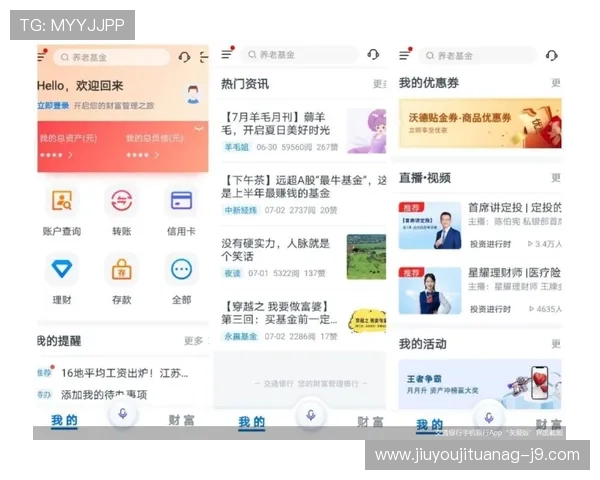Select 我的 tab in middle screen
This screenshot has width=600, height=480.
coord(251,422)
